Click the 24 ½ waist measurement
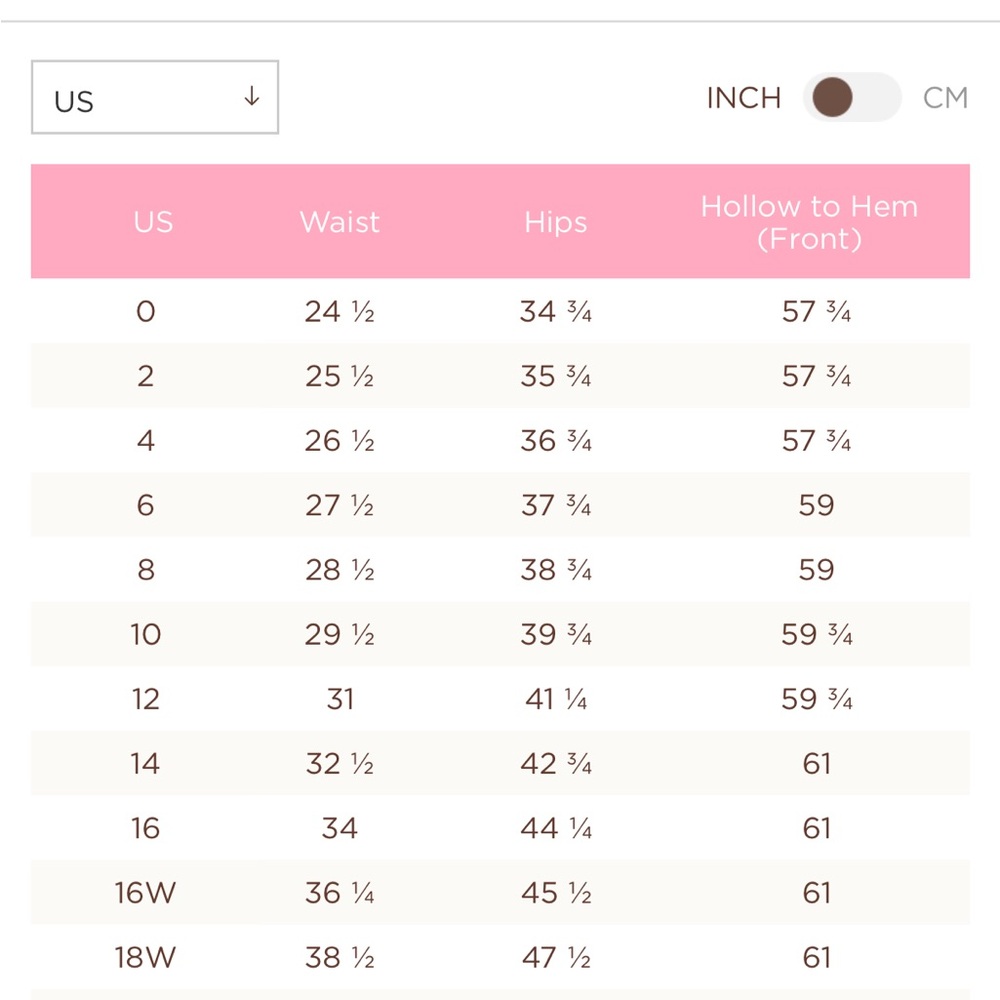Screen dimensions: 1000x1000 (339, 311)
